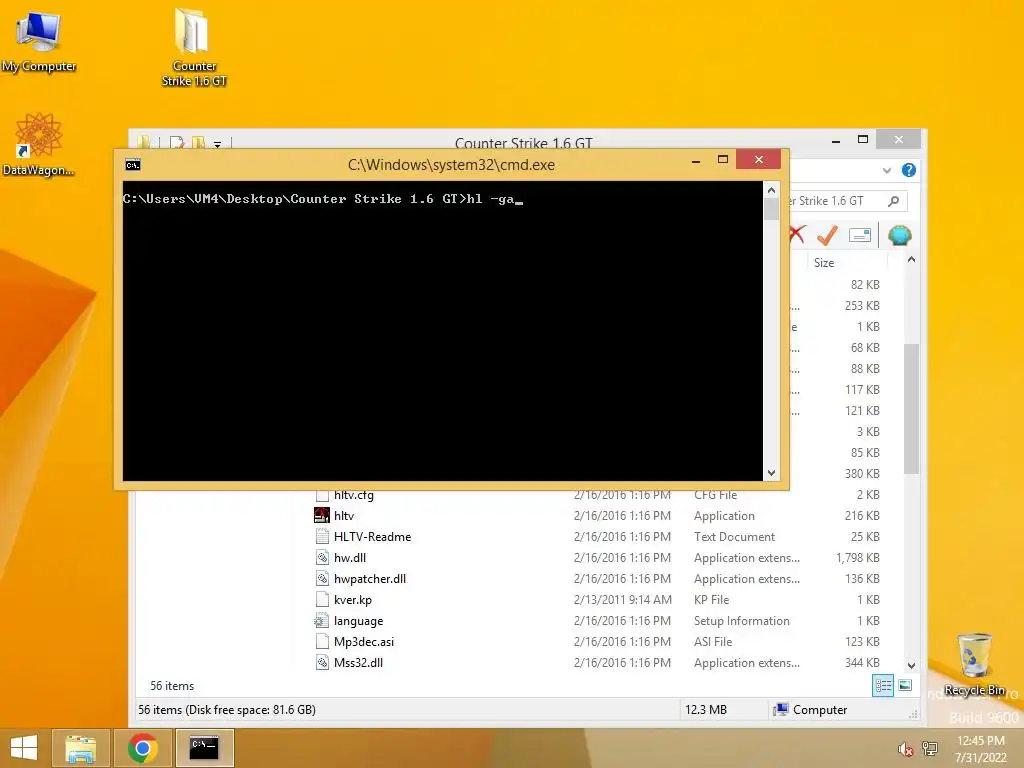1024x768 pixels.
Task: Close the cmd.exe window
Action: (x=758, y=159)
